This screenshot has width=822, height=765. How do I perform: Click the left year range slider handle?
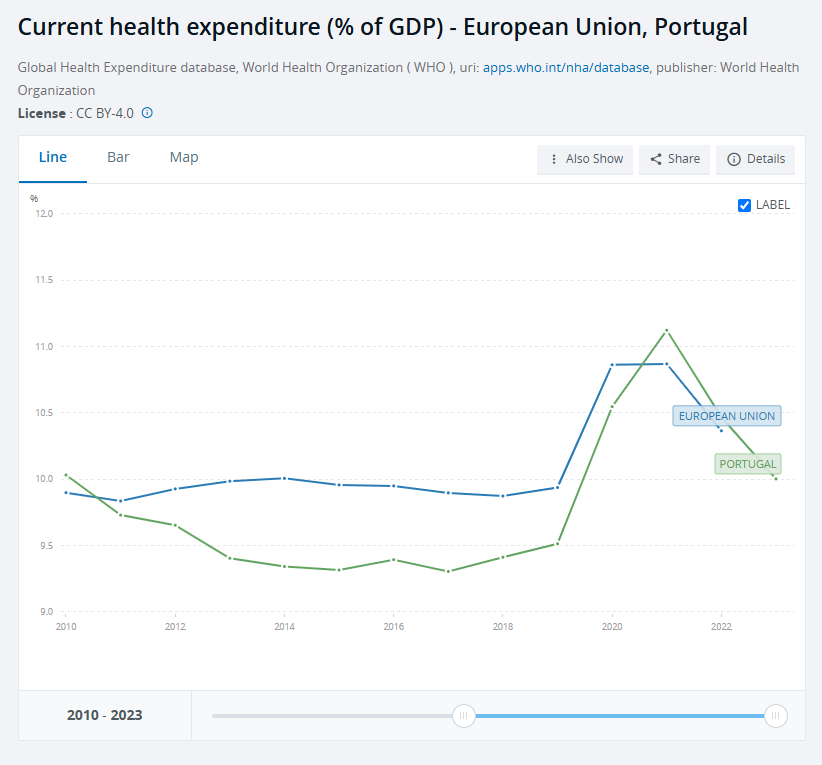point(463,715)
